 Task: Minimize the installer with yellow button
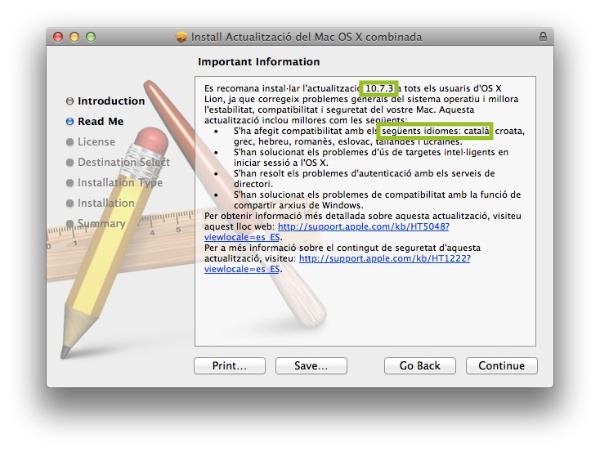coord(74,37)
